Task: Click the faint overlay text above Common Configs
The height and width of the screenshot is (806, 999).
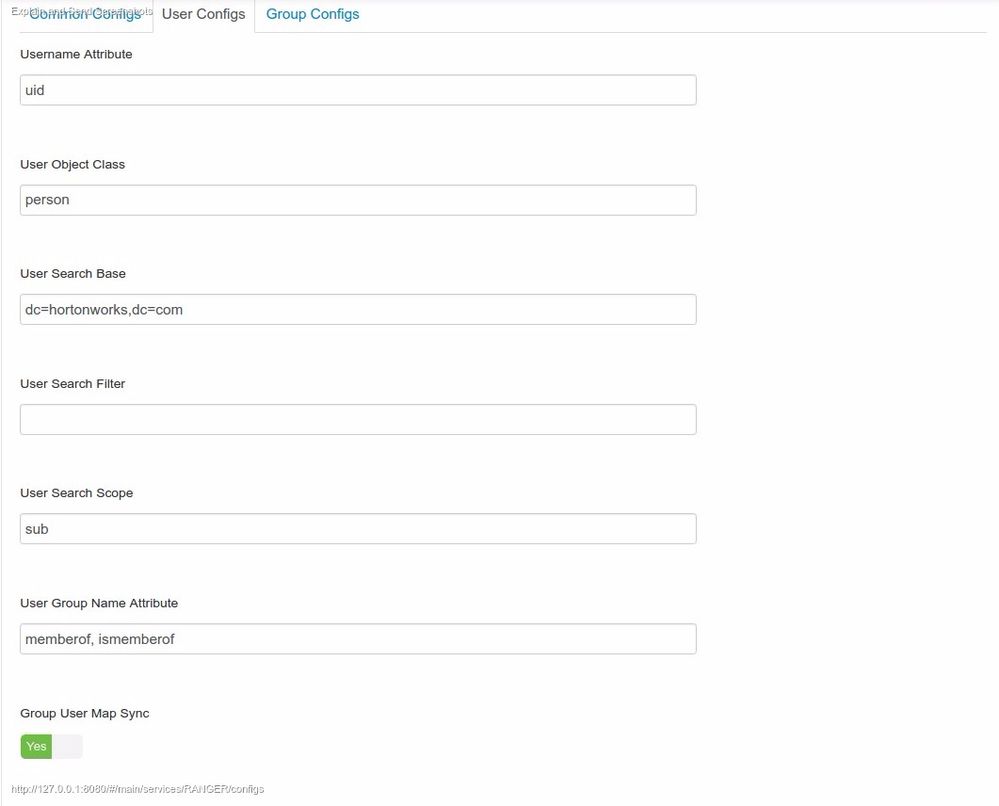Action: pos(82,11)
